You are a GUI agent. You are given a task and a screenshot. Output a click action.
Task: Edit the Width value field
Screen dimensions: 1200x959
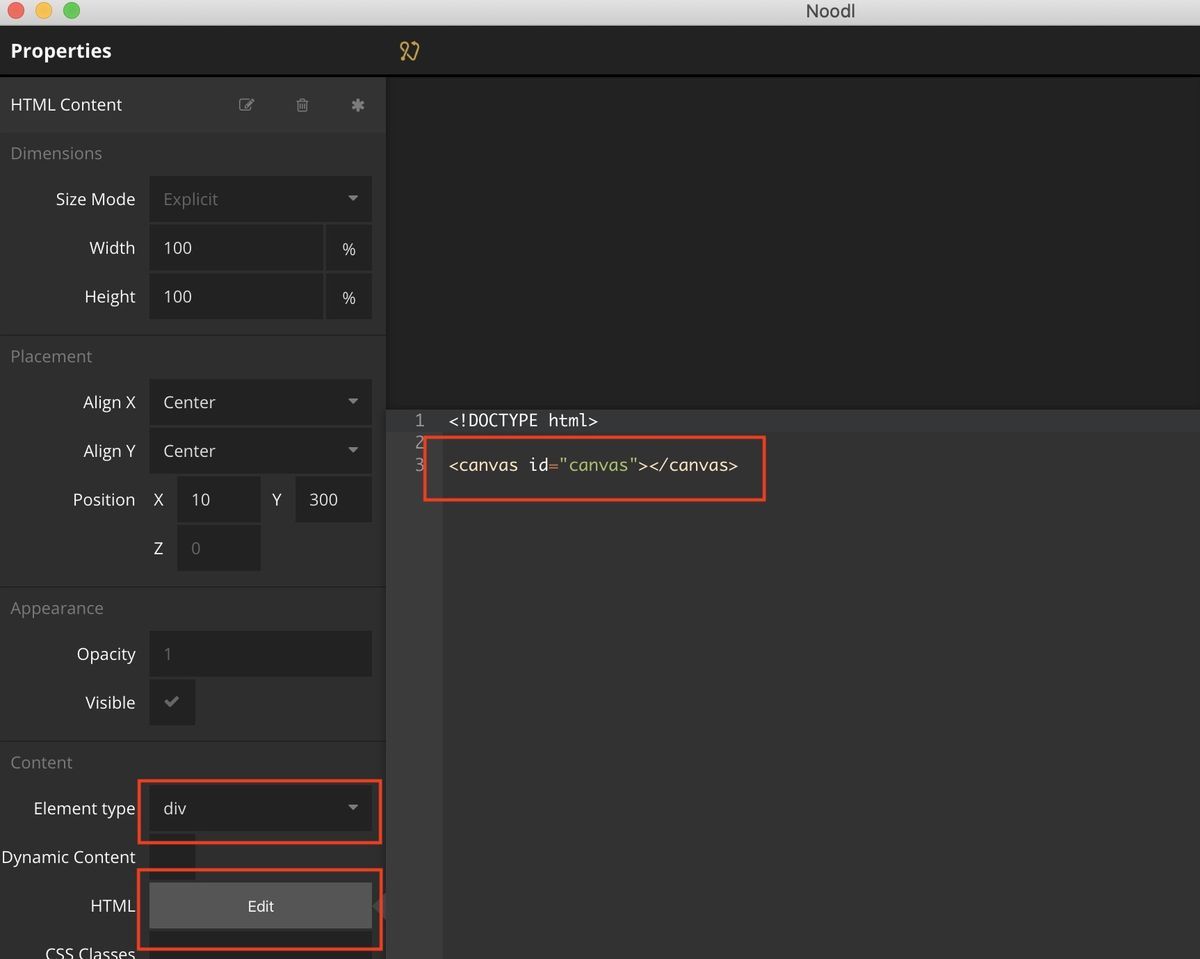point(236,248)
